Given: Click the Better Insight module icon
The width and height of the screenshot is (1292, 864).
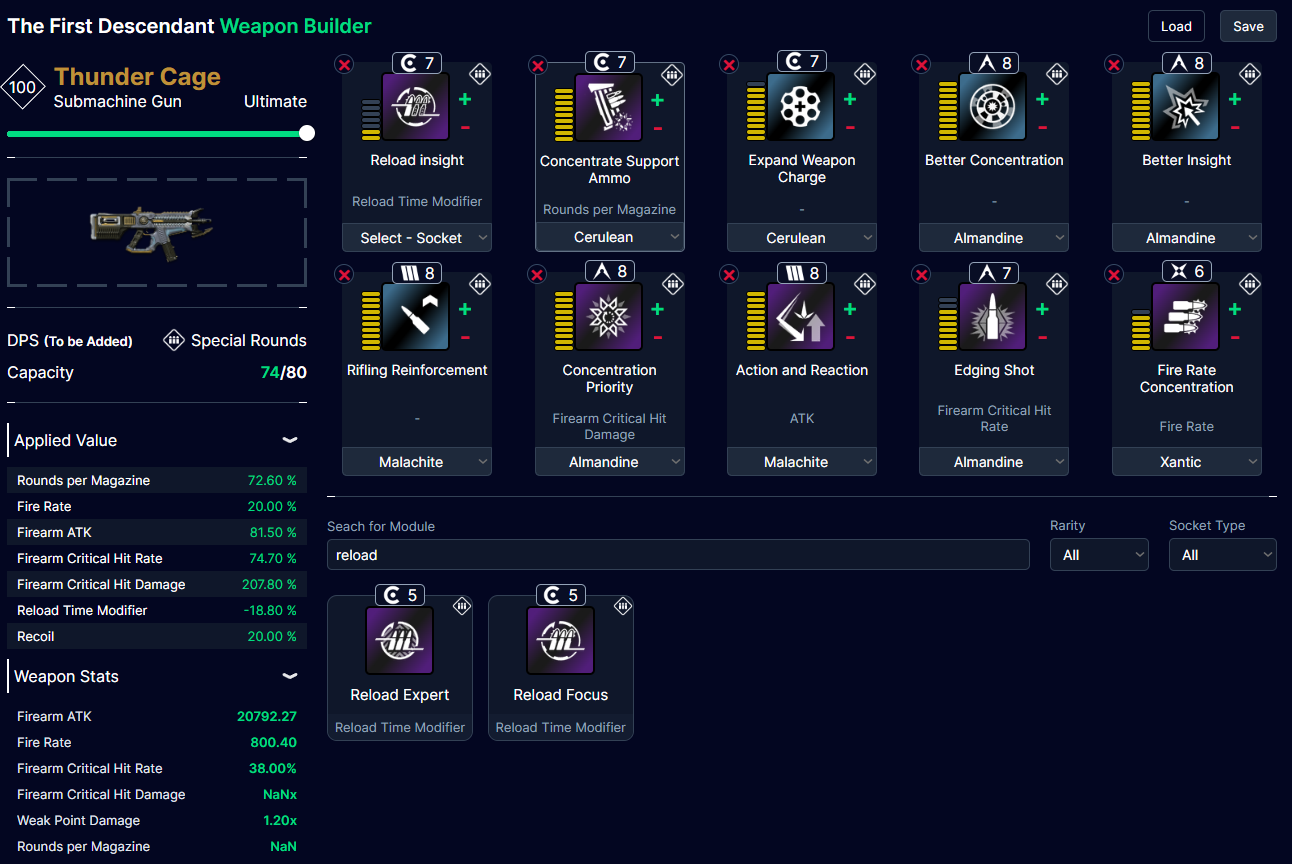Looking at the screenshot, I should tap(1186, 107).
